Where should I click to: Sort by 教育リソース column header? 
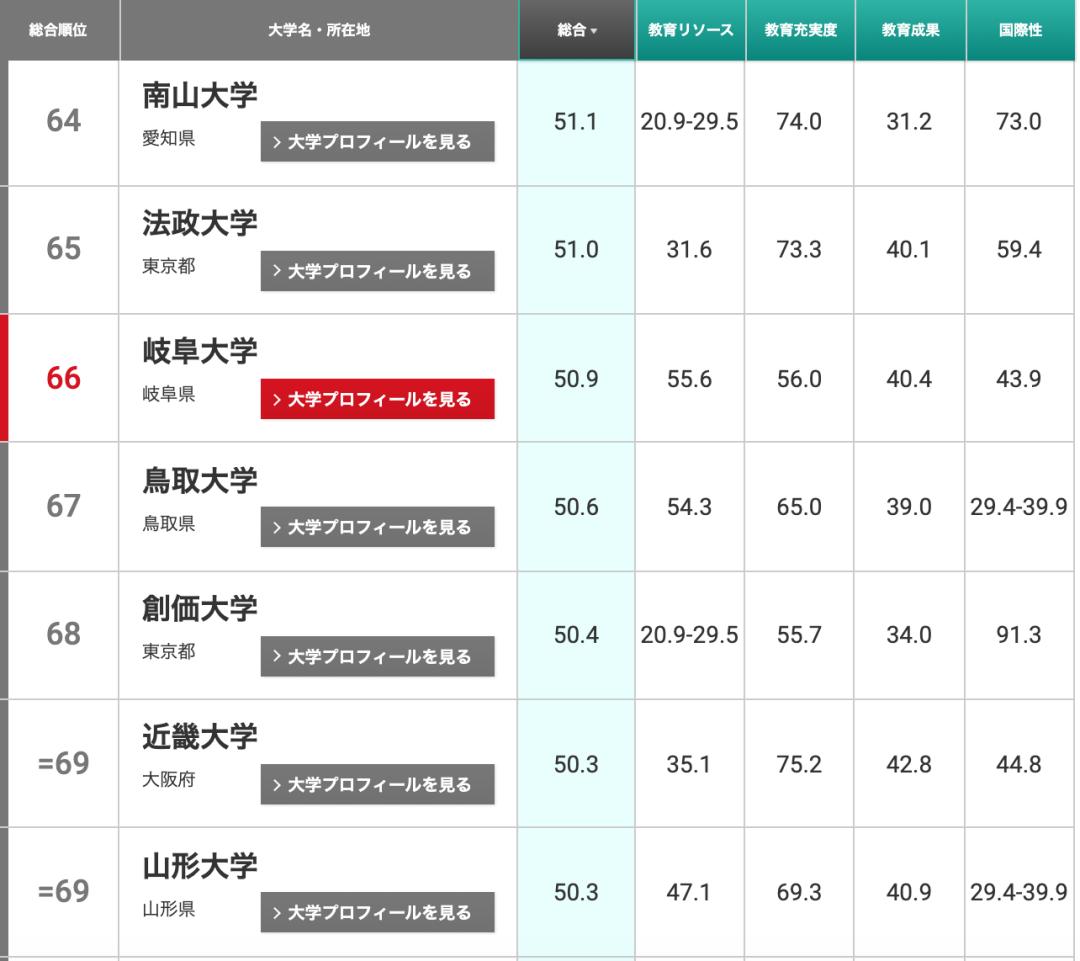pos(690,30)
